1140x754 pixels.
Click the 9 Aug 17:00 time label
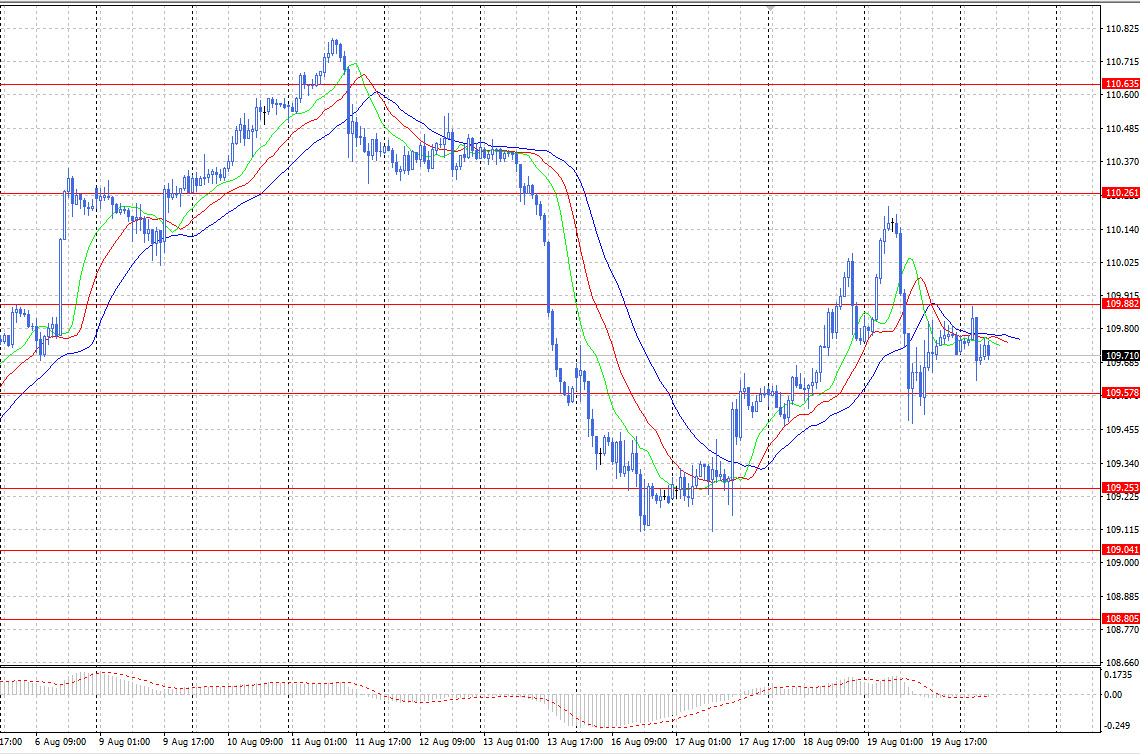coord(188,742)
